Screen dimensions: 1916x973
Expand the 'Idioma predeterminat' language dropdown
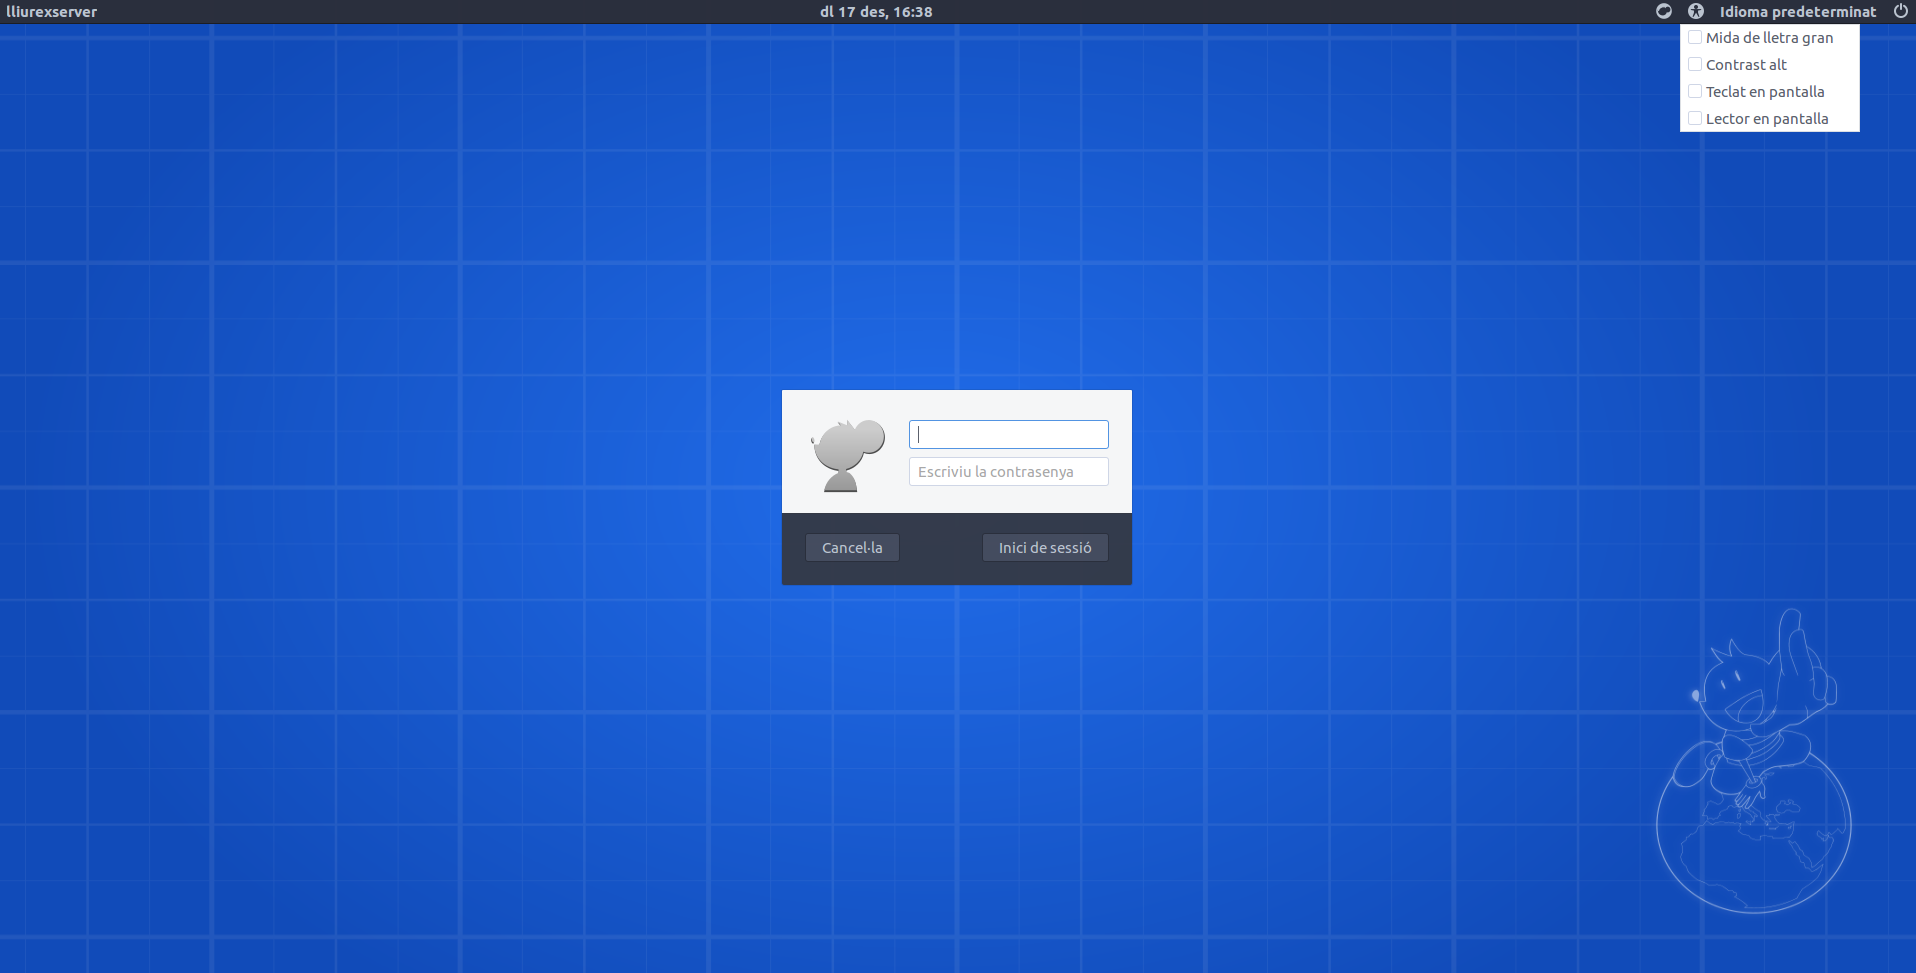[1797, 12]
